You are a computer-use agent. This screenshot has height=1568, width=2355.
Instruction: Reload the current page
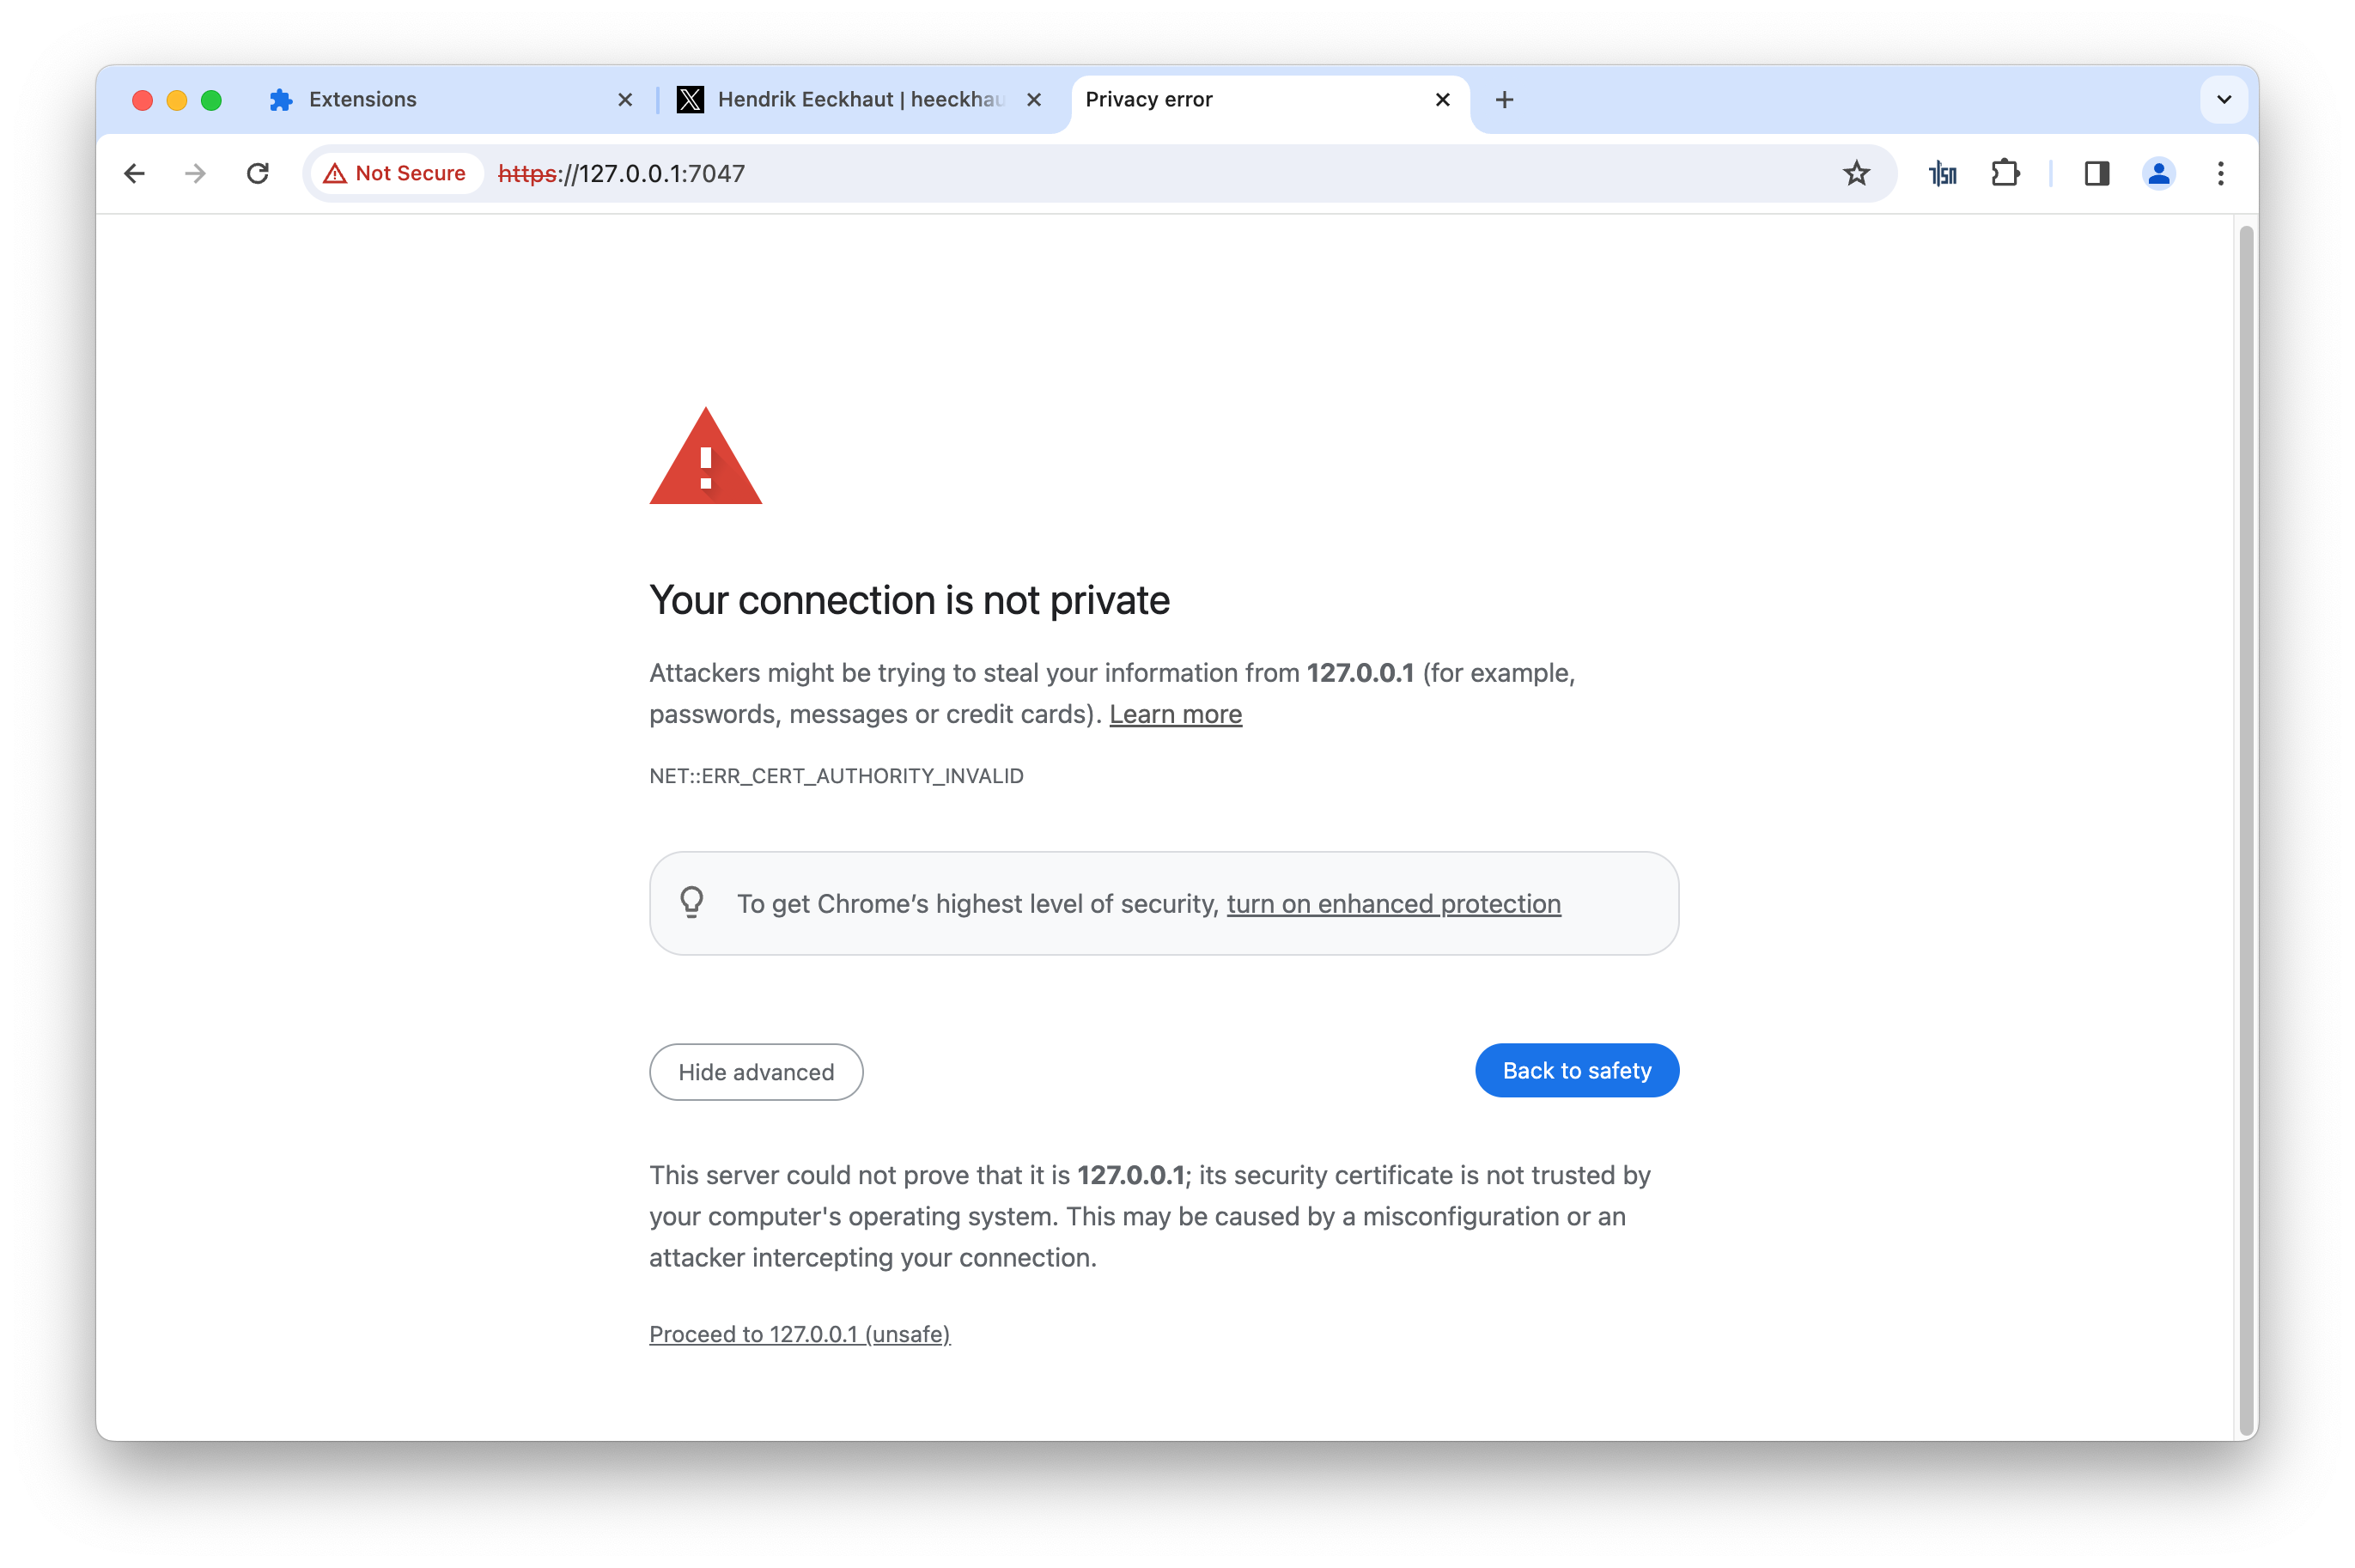[258, 174]
